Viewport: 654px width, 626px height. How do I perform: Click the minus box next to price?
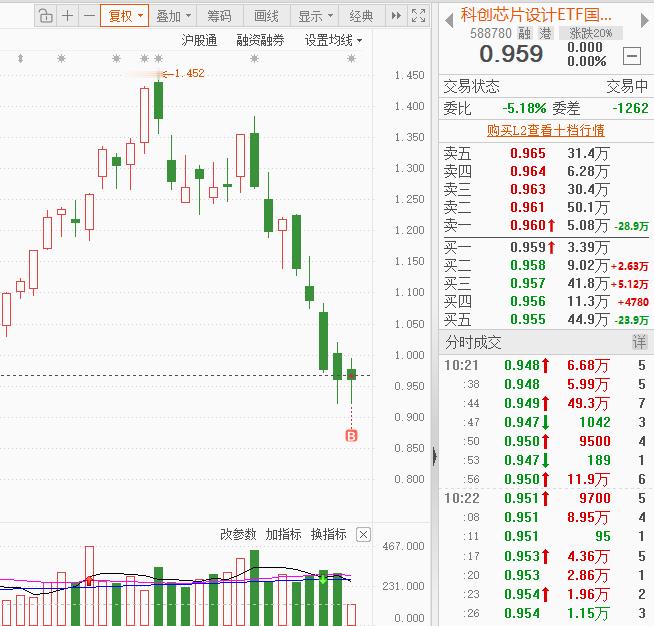point(632,55)
